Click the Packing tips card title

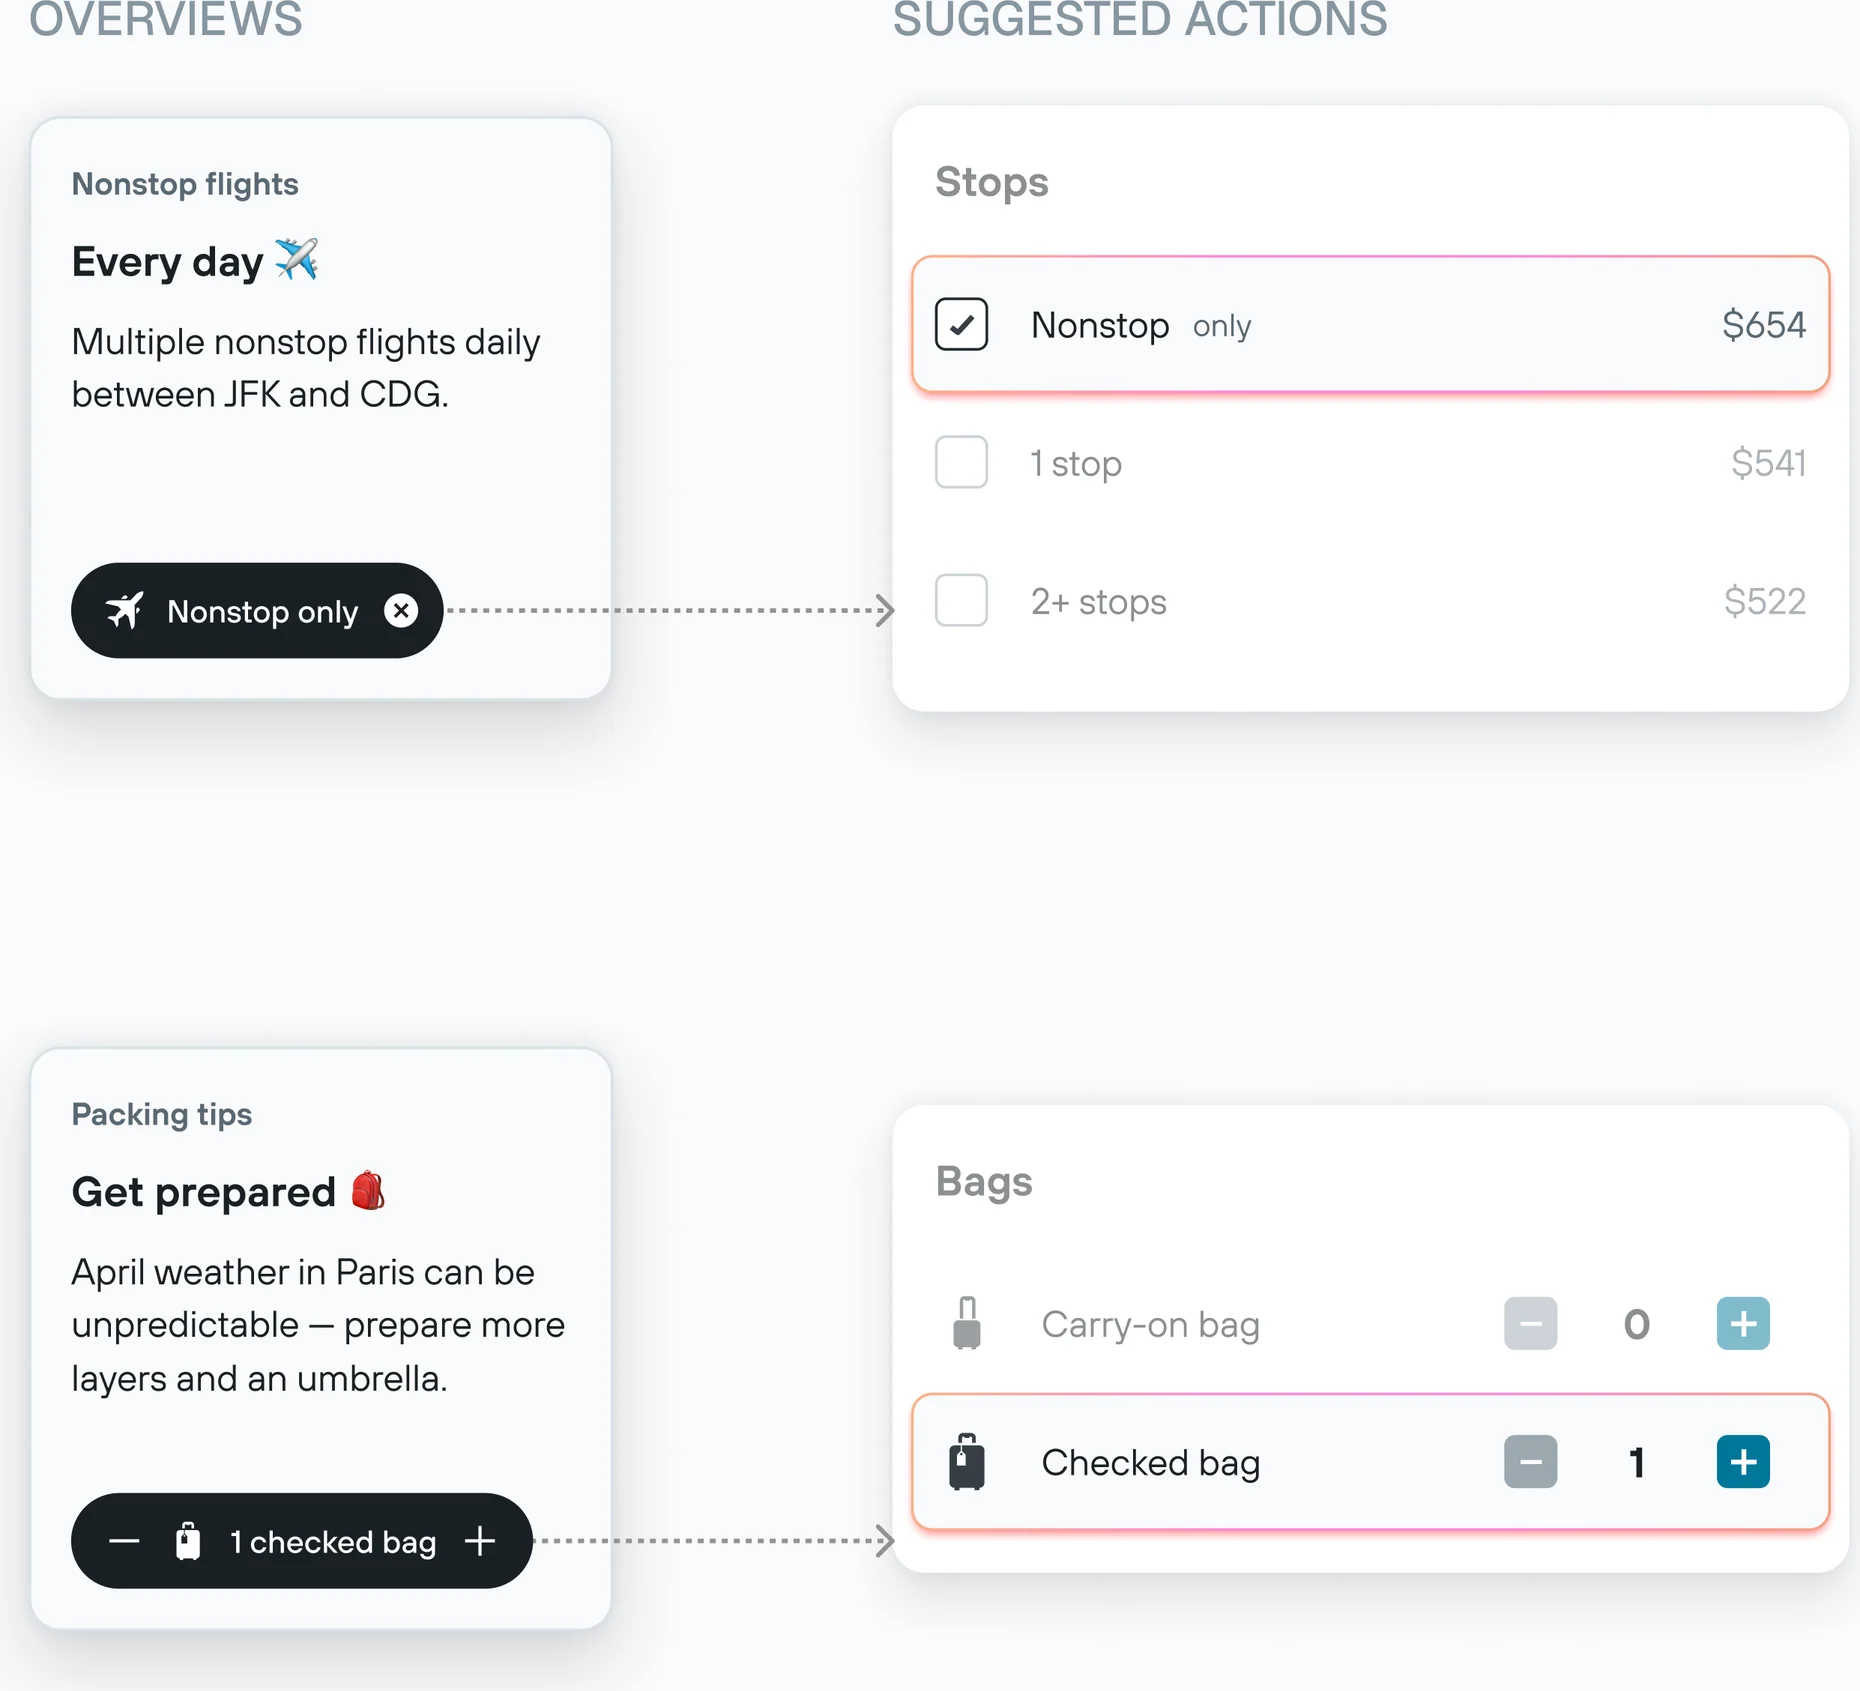pyautogui.click(x=161, y=1114)
